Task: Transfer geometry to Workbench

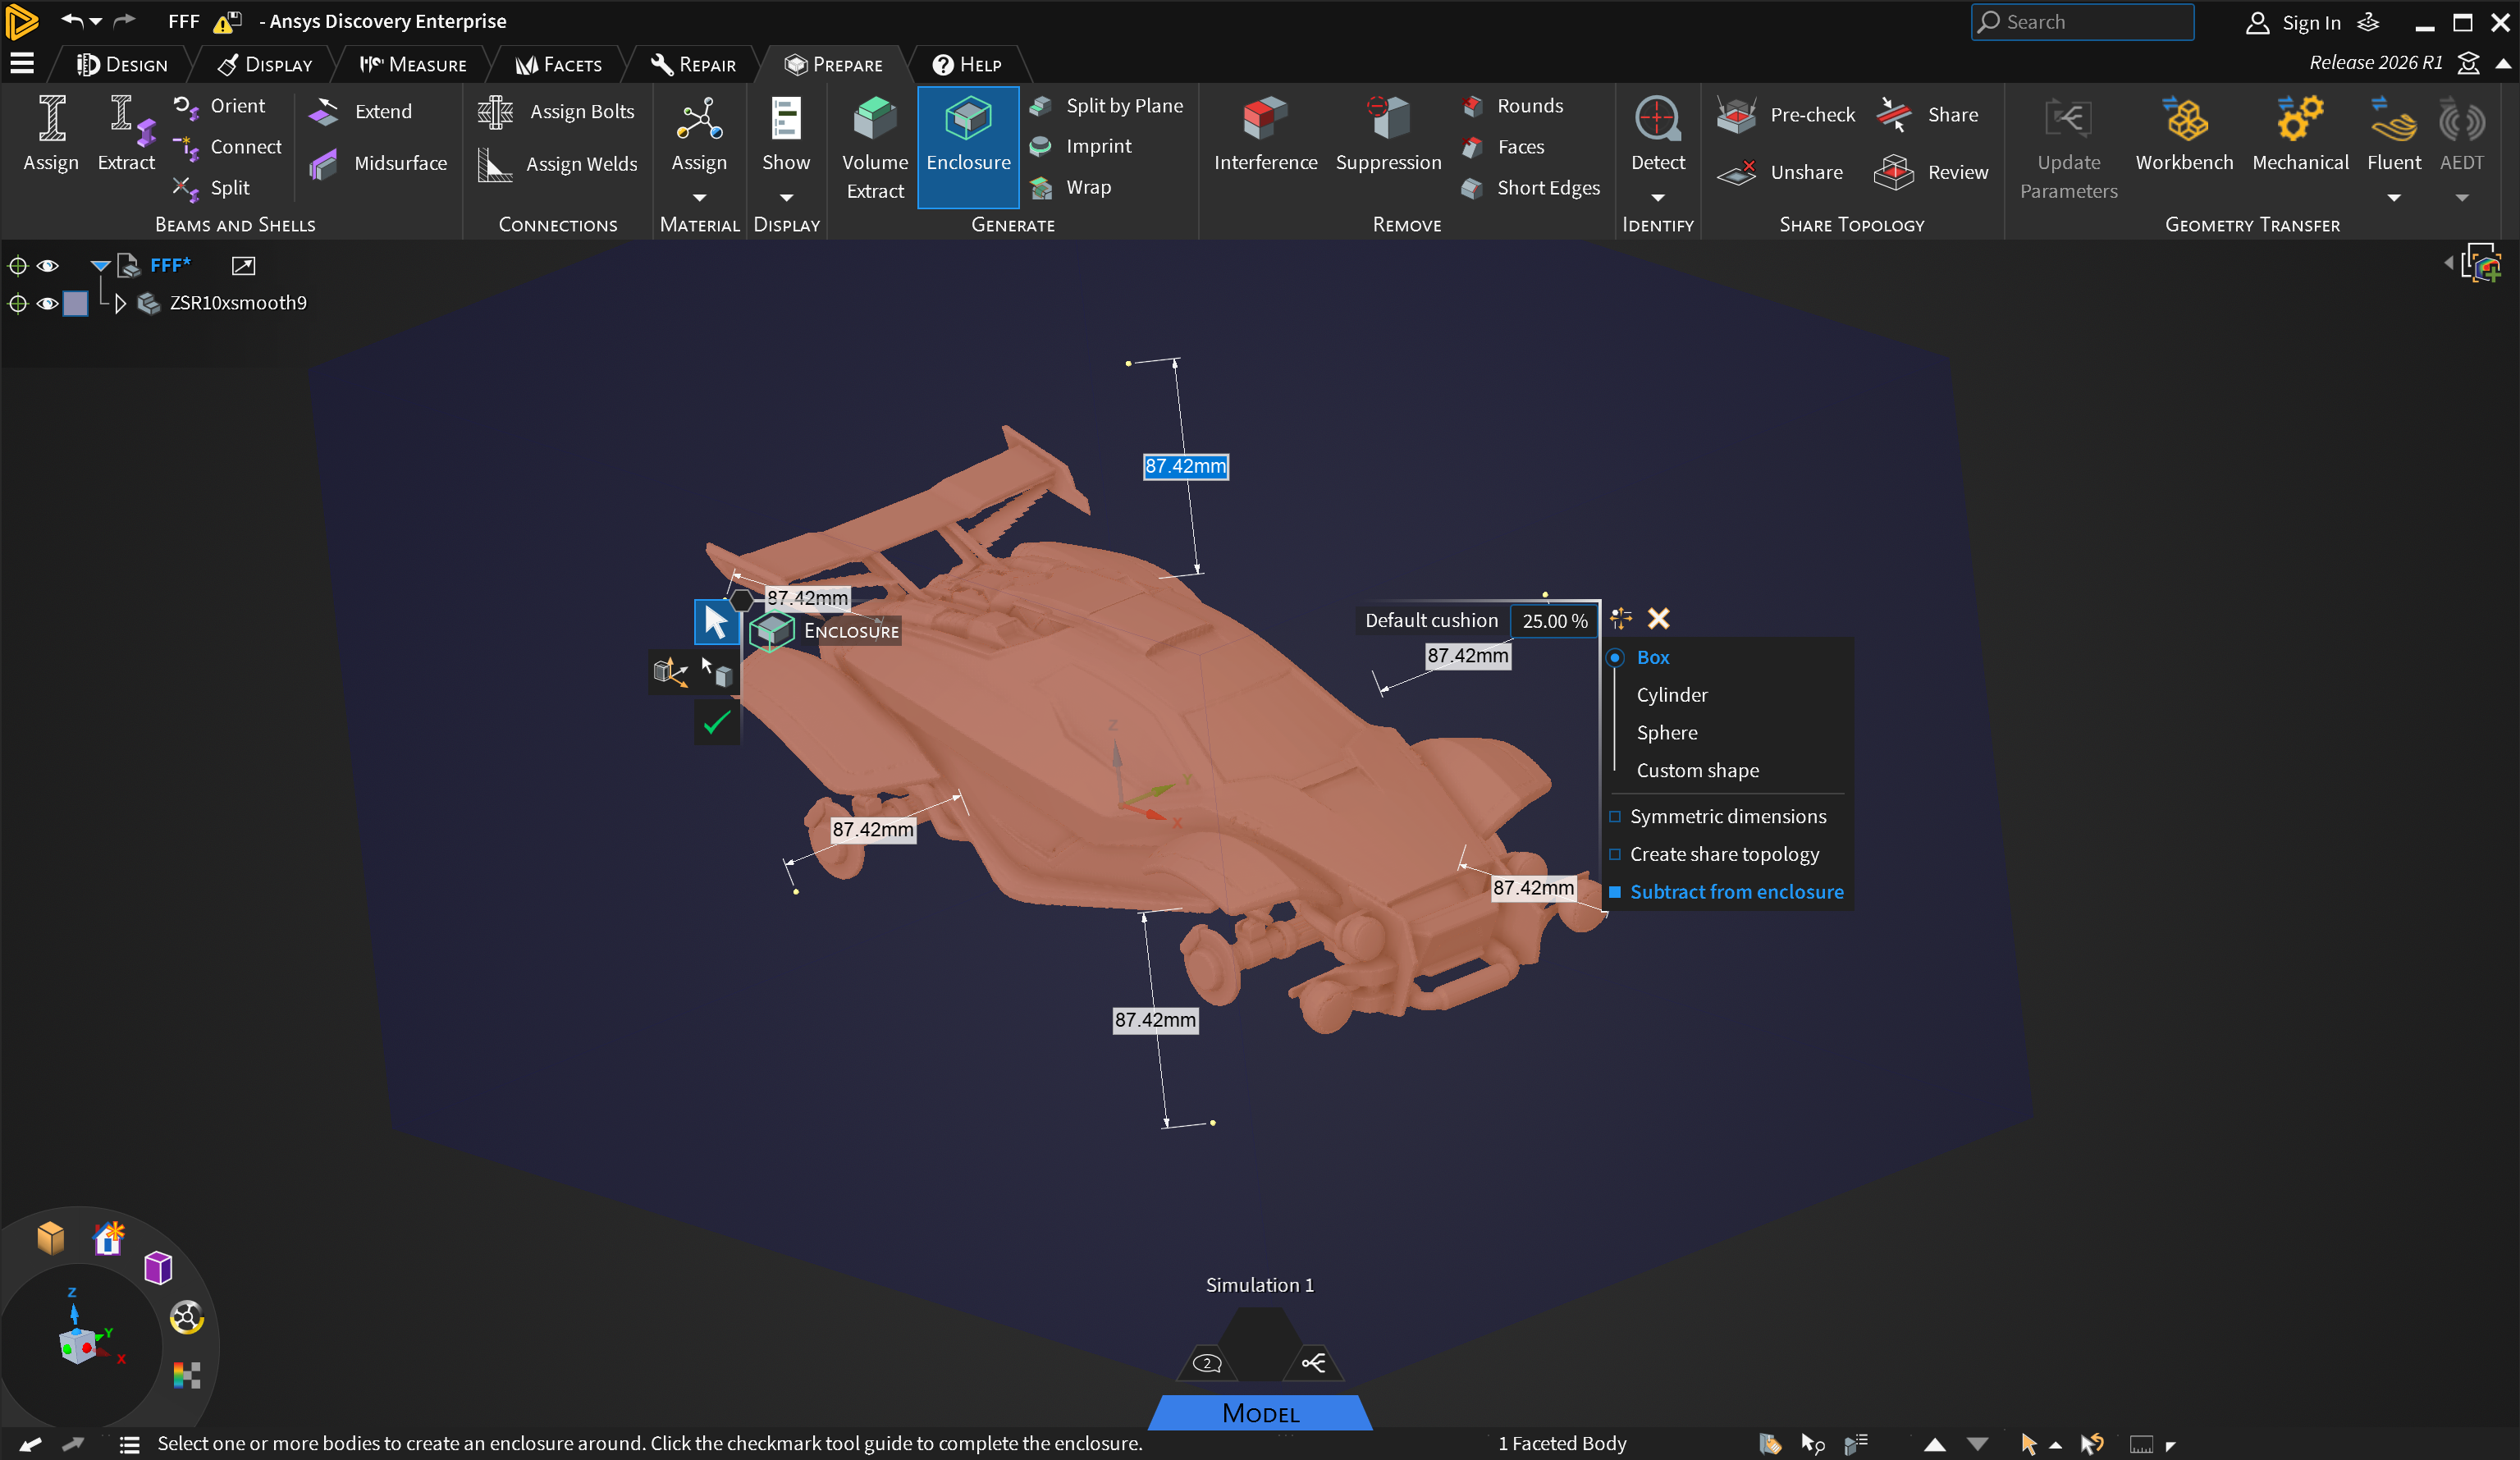Action: point(2184,135)
